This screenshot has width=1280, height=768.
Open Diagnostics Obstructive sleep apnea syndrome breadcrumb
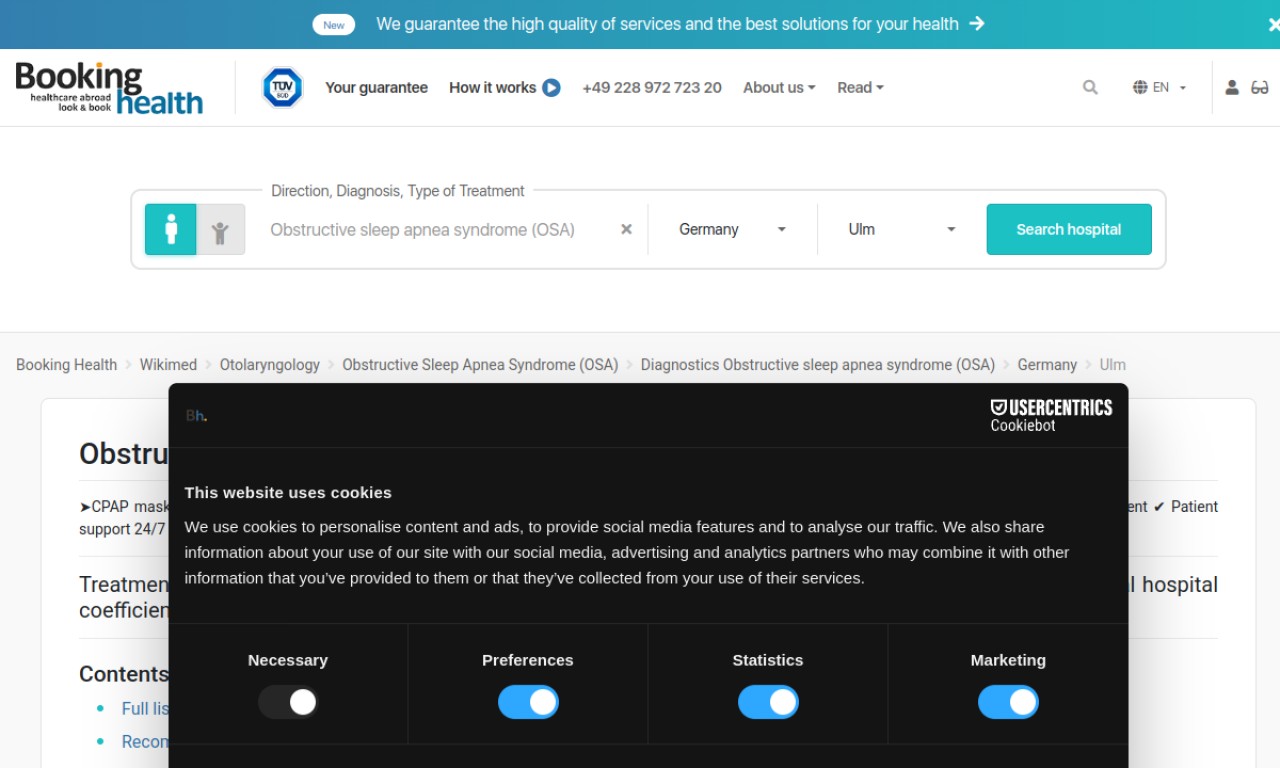818,365
